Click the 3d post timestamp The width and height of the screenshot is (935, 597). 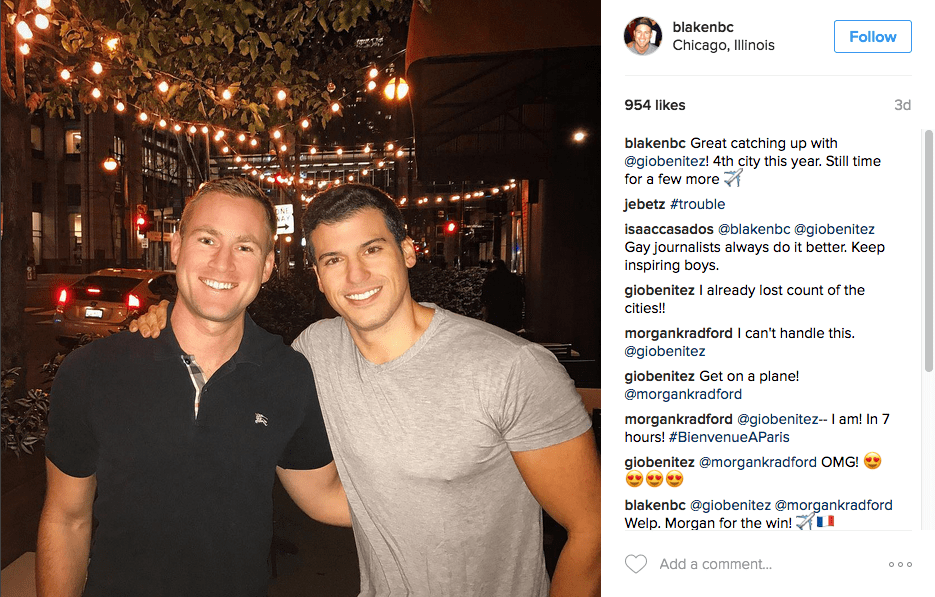[x=902, y=105]
